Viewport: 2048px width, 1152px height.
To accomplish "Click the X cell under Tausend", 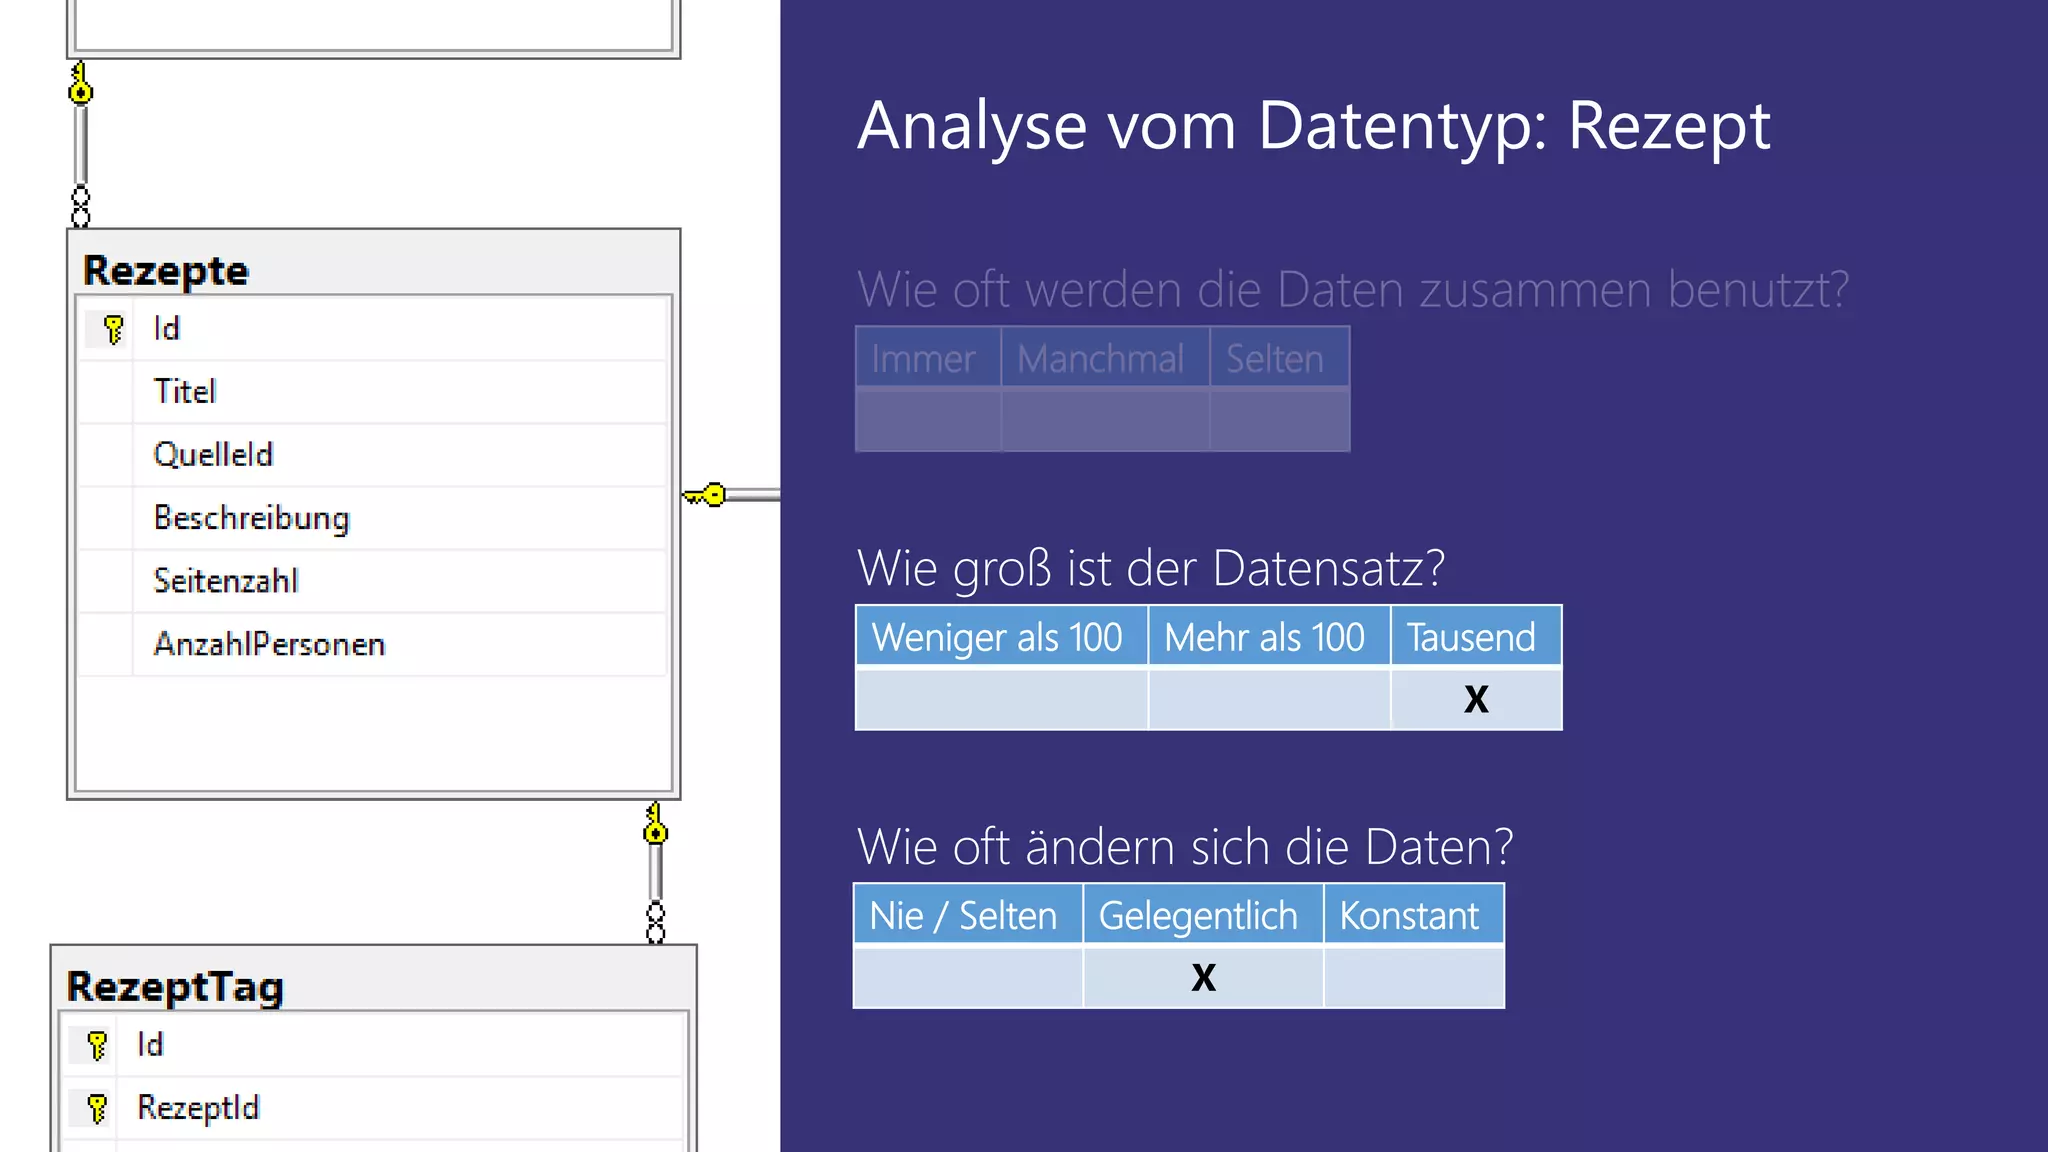I will point(1476,698).
